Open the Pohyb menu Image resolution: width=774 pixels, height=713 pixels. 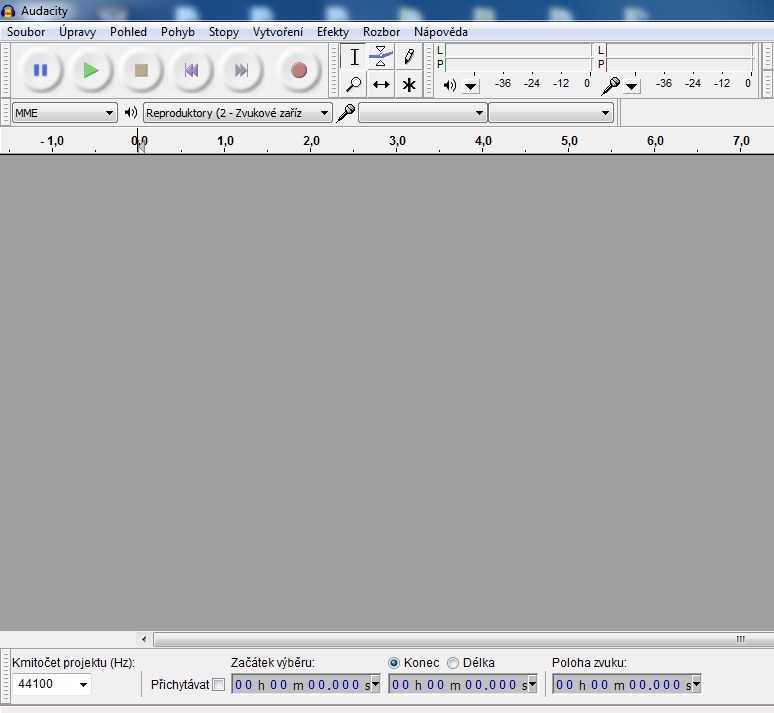pyautogui.click(x=178, y=32)
